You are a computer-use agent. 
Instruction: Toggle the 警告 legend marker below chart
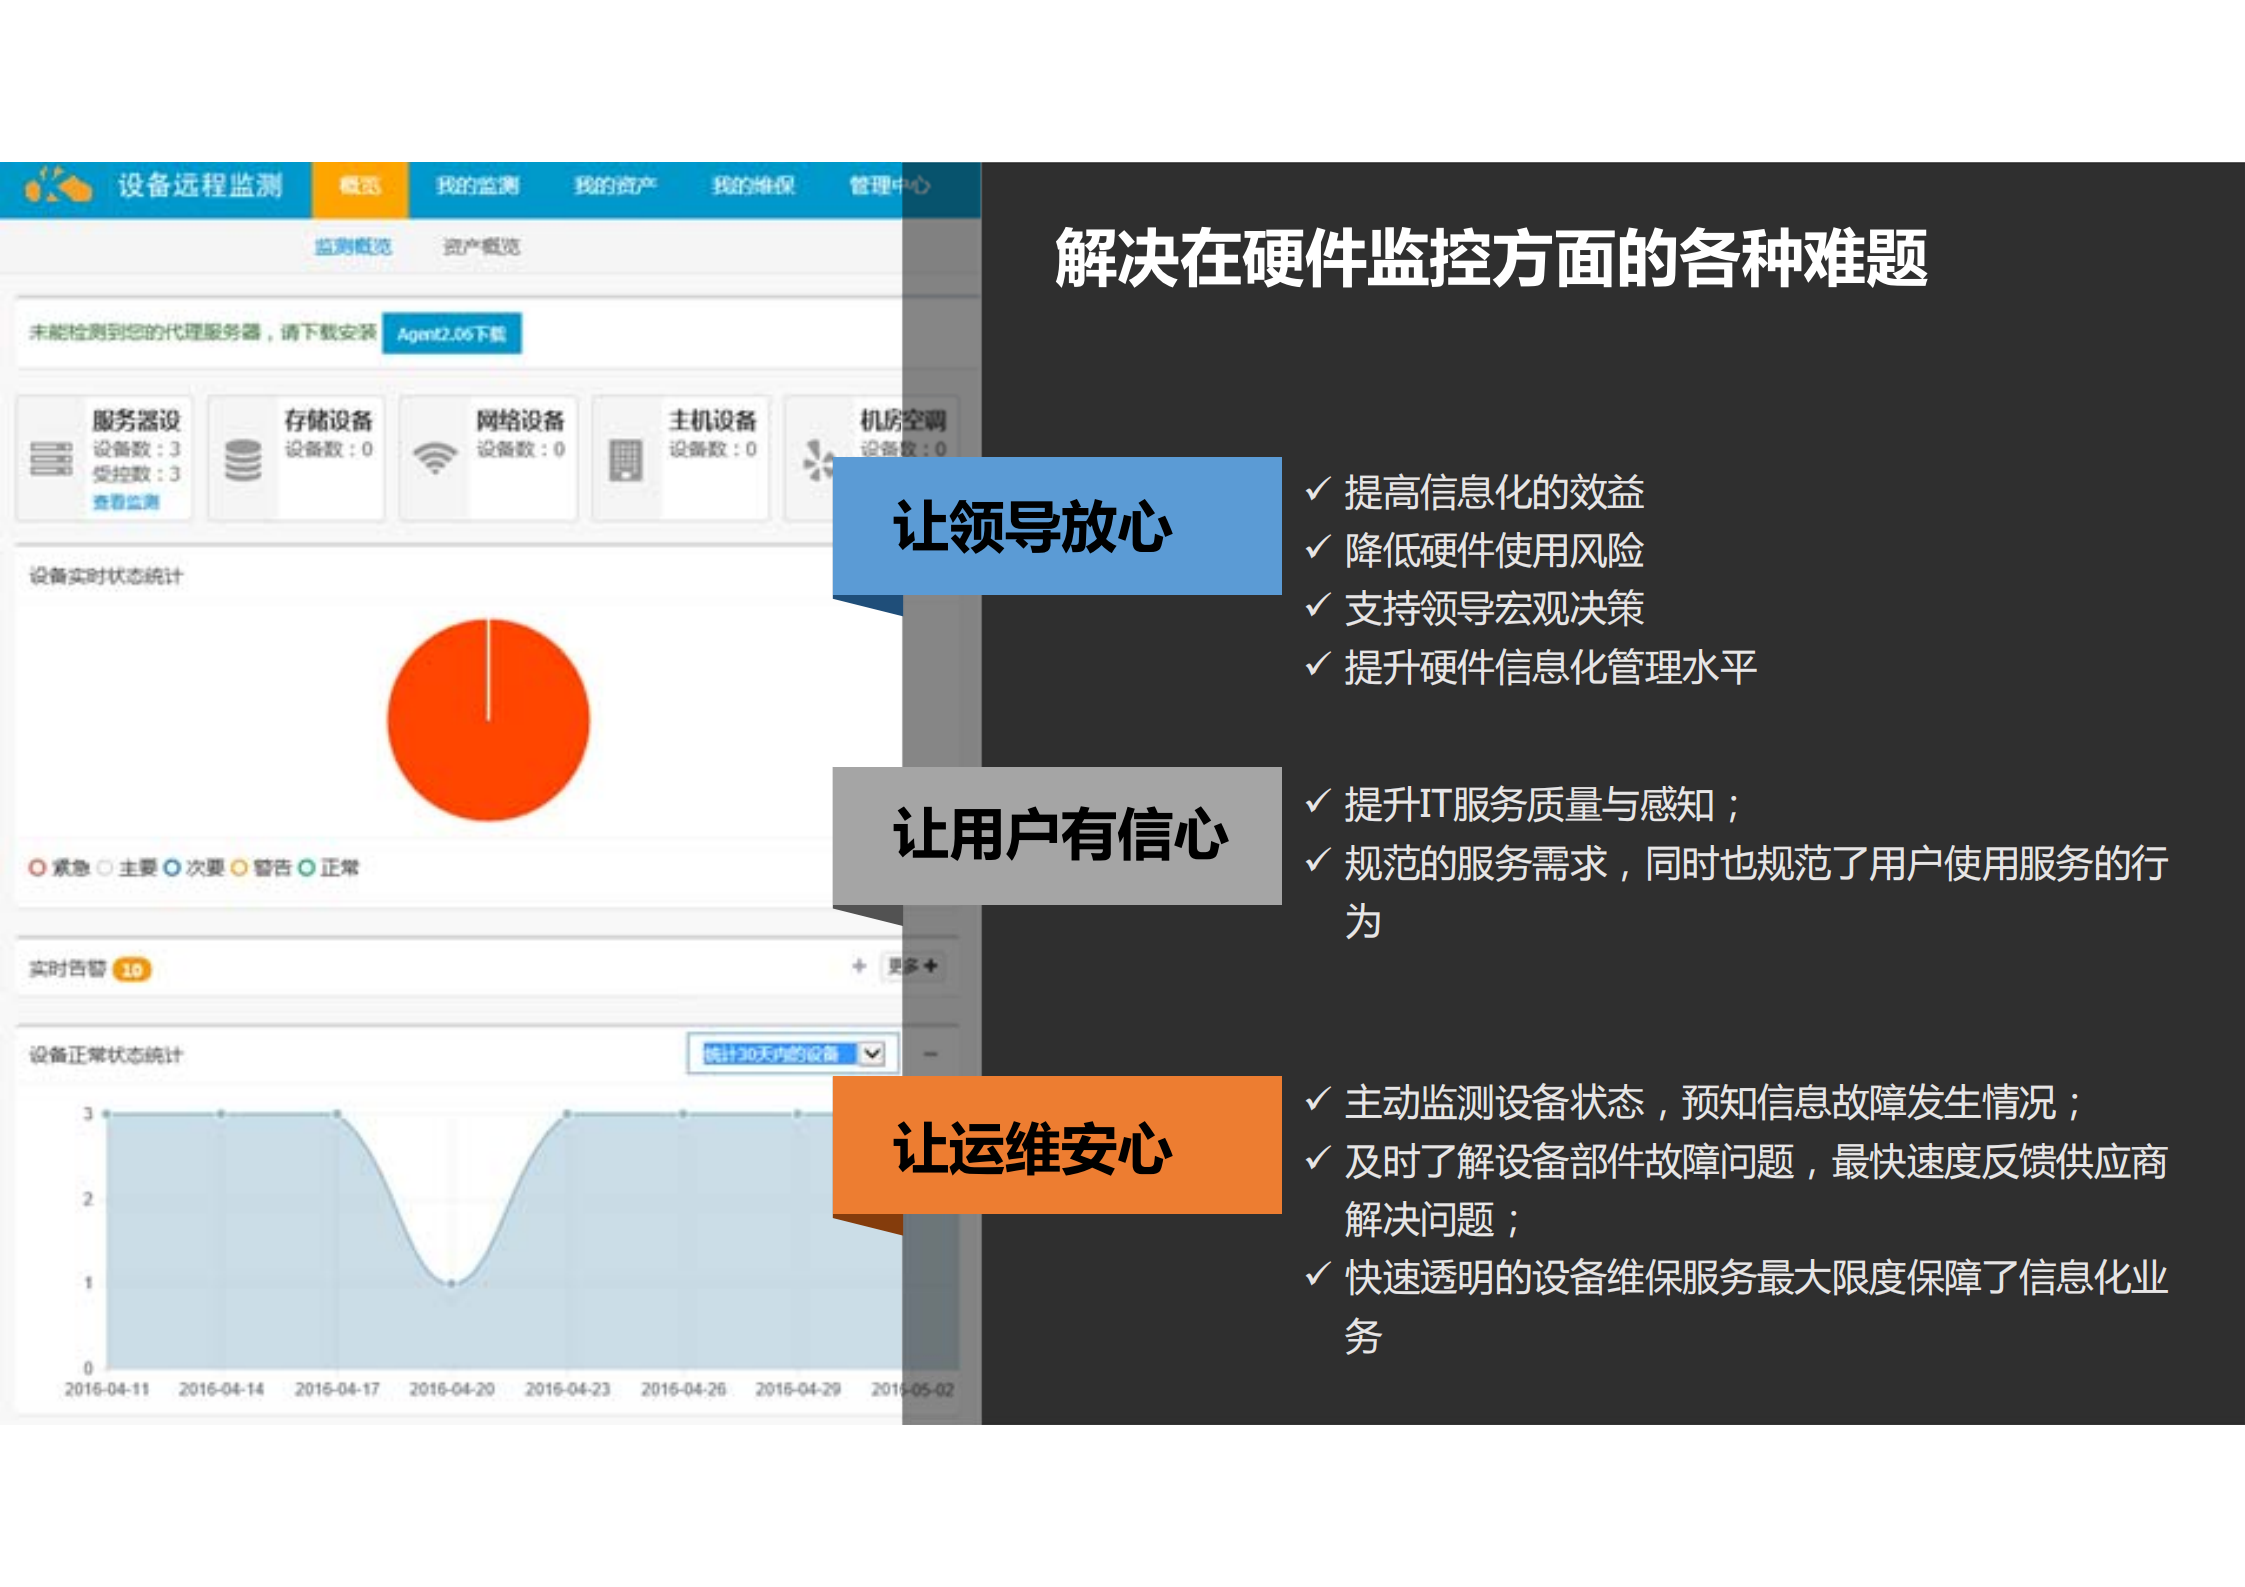pyautogui.click(x=238, y=869)
